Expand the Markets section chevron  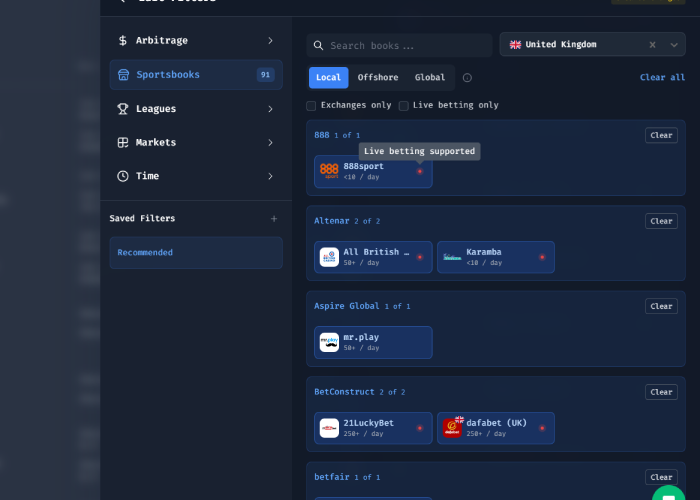[270, 142]
